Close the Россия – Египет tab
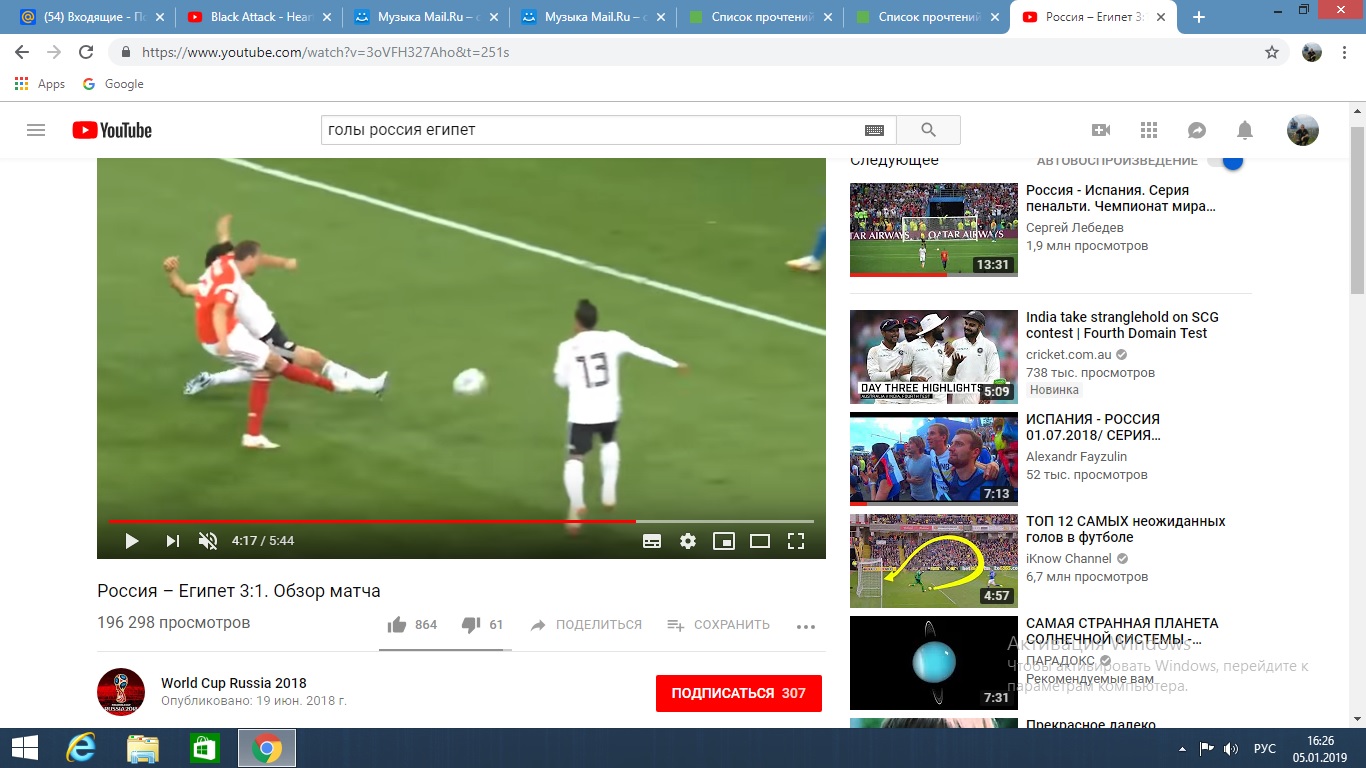The height and width of the screenshot is (768, 1366). (x=1162, y=17)
